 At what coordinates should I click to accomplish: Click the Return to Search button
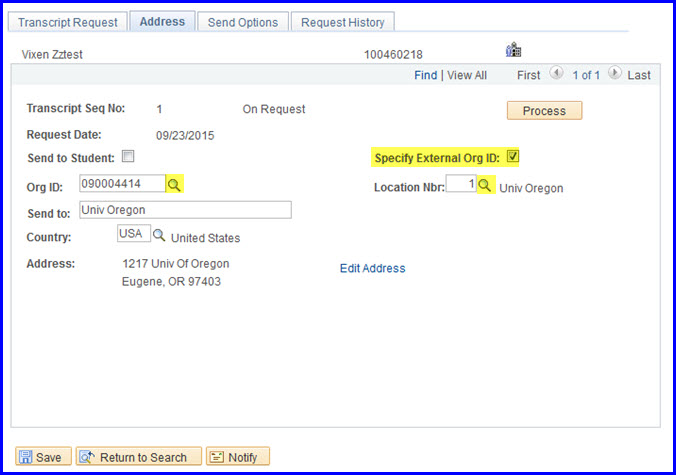(x=139, y=457)
